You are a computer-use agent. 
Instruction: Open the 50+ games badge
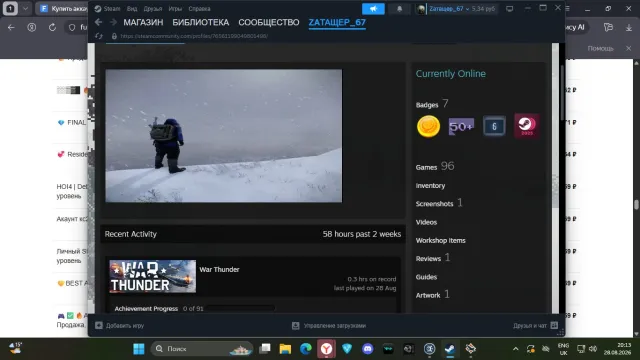pyautogui.click(x=461, y=126)
